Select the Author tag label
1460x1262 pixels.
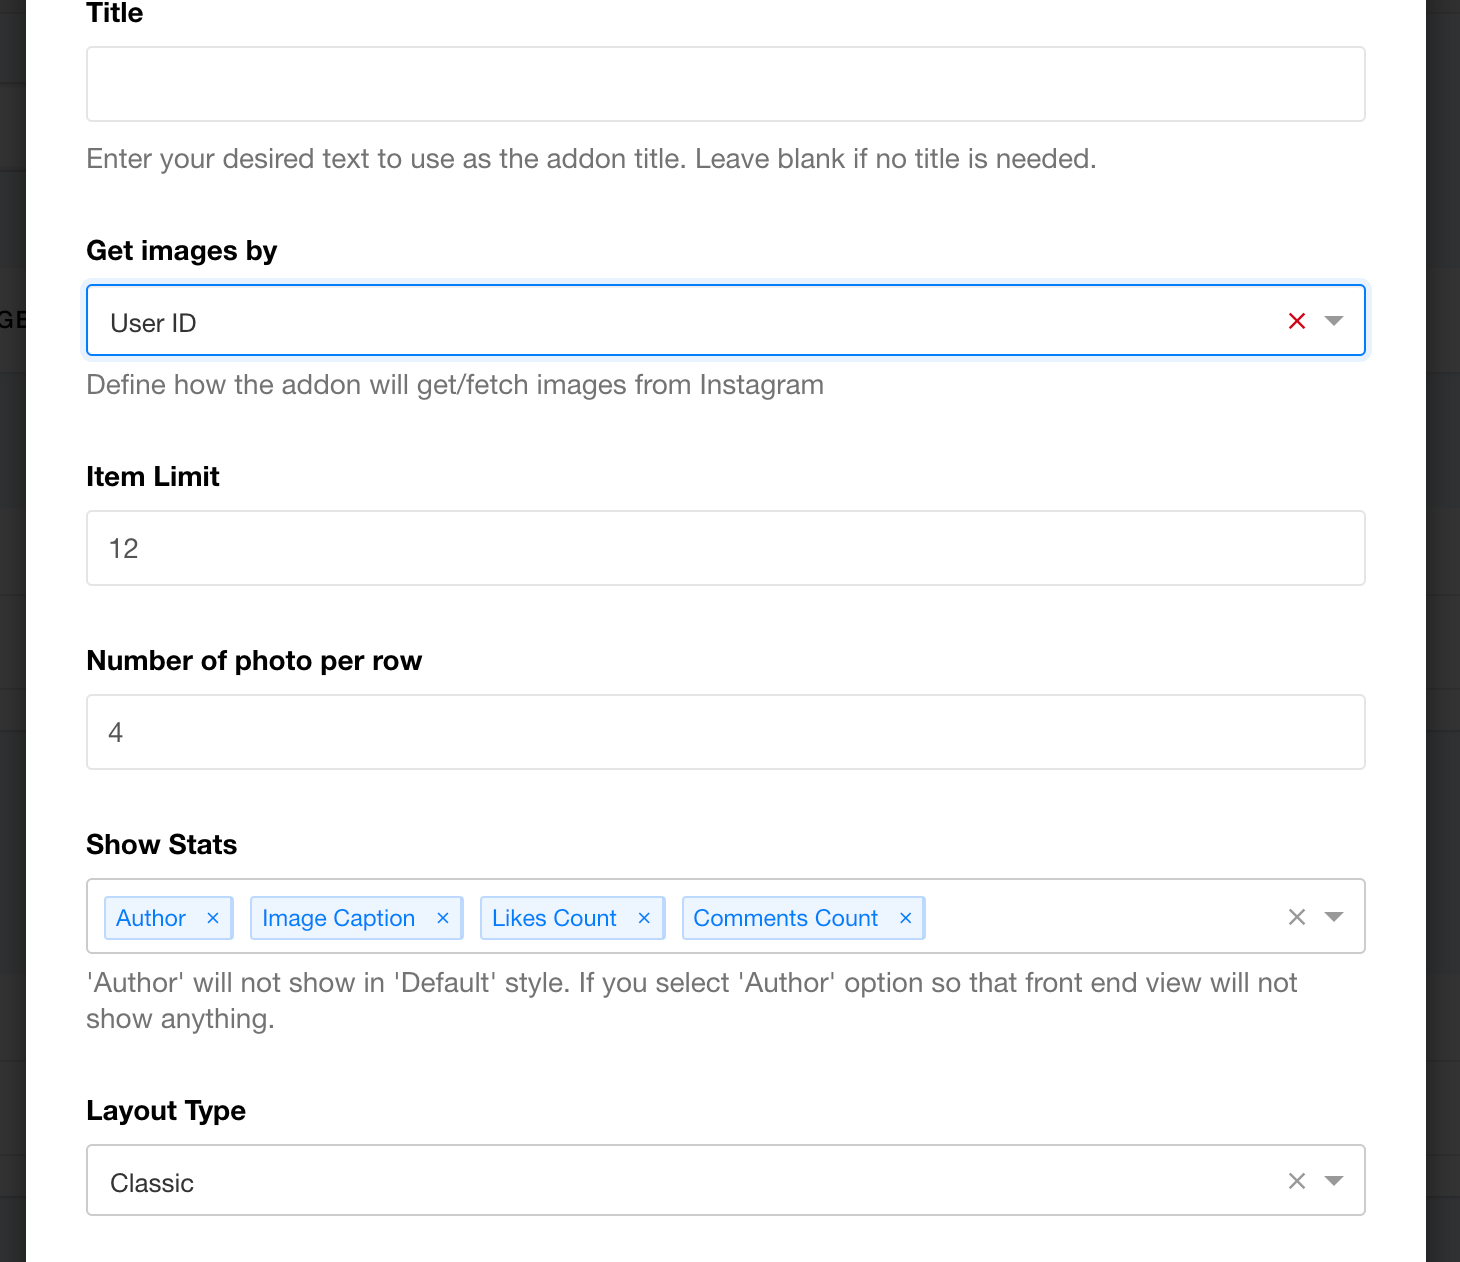pyautogui.click(x=149, y=917)
